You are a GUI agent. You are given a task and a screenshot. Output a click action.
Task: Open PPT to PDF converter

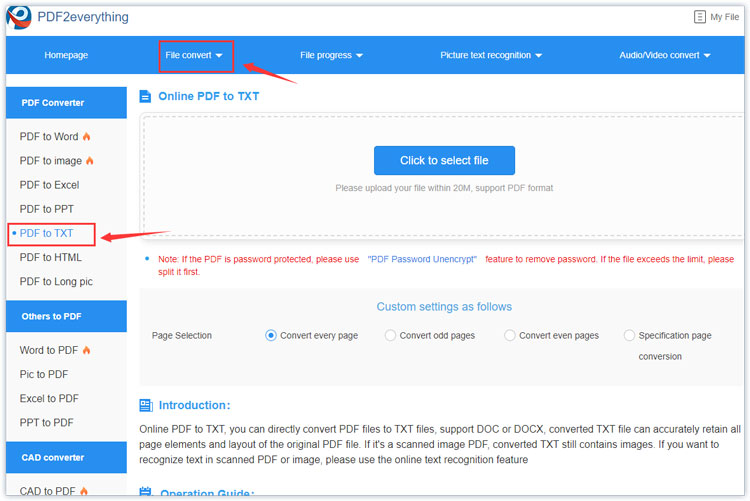(46, 423)
